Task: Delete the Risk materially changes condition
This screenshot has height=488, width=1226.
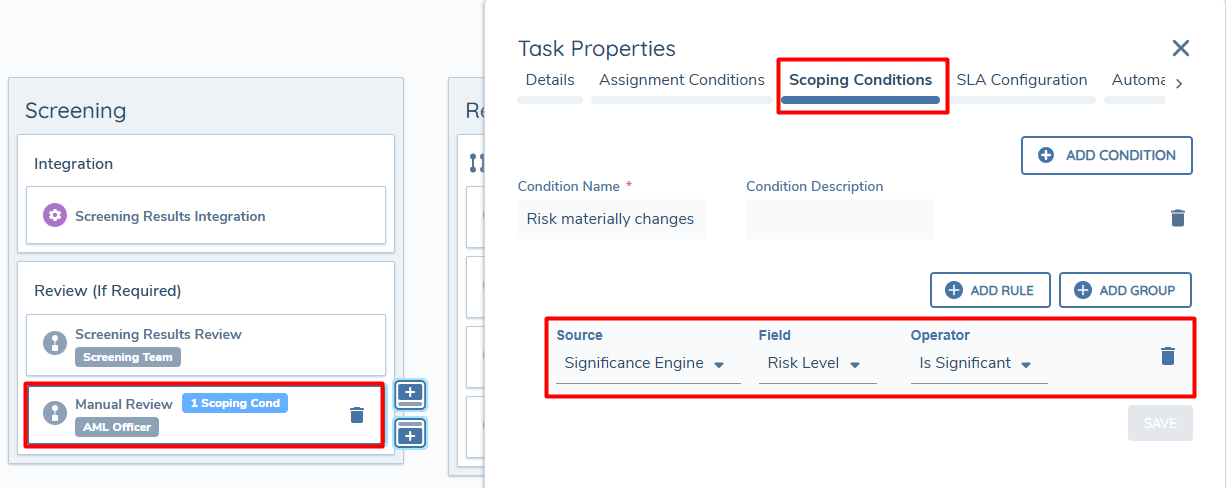Action: (x=1178, y=218)
